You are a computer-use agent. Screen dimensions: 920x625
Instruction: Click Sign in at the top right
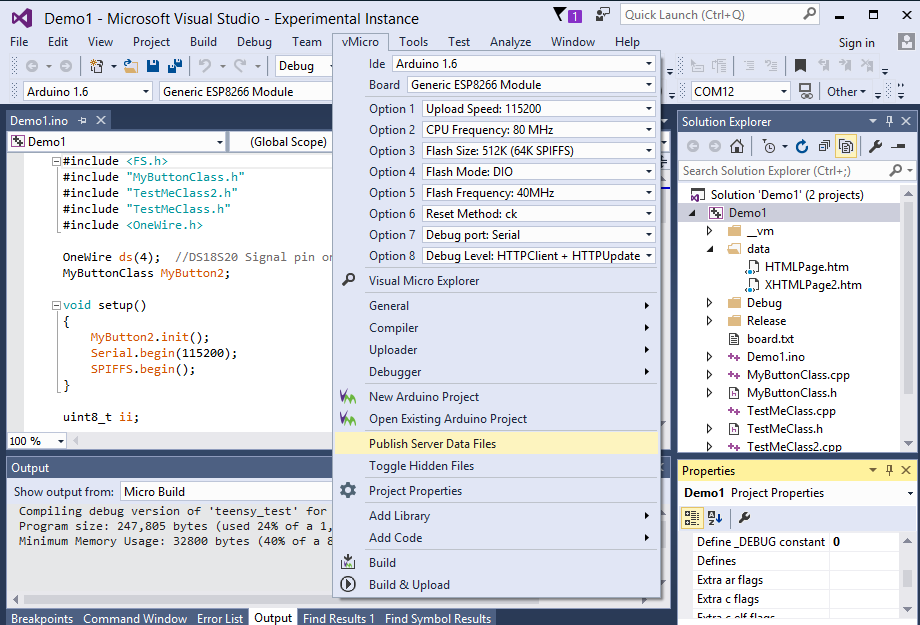click(856, 42)
